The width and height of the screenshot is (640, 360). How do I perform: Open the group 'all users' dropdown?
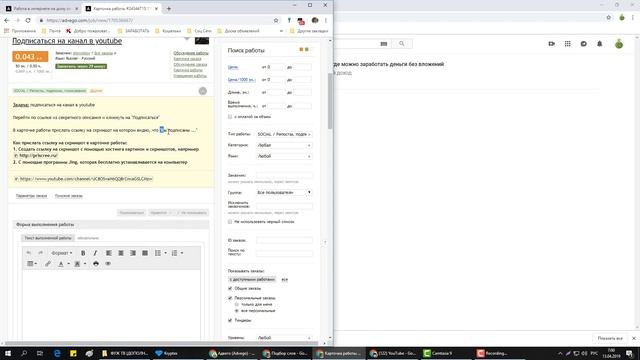tap(284, 192)
